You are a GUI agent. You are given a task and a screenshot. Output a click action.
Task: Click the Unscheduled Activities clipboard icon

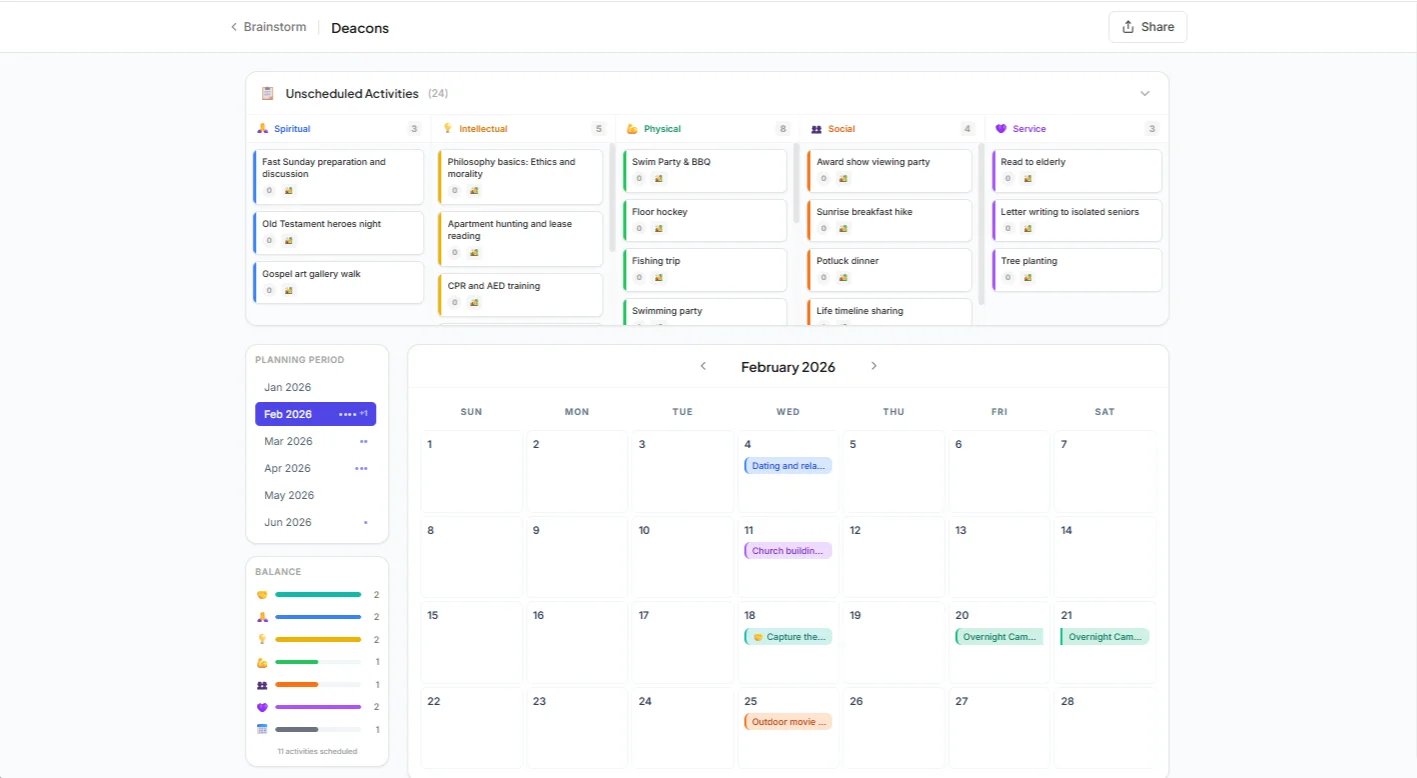[x=266, y=92]
